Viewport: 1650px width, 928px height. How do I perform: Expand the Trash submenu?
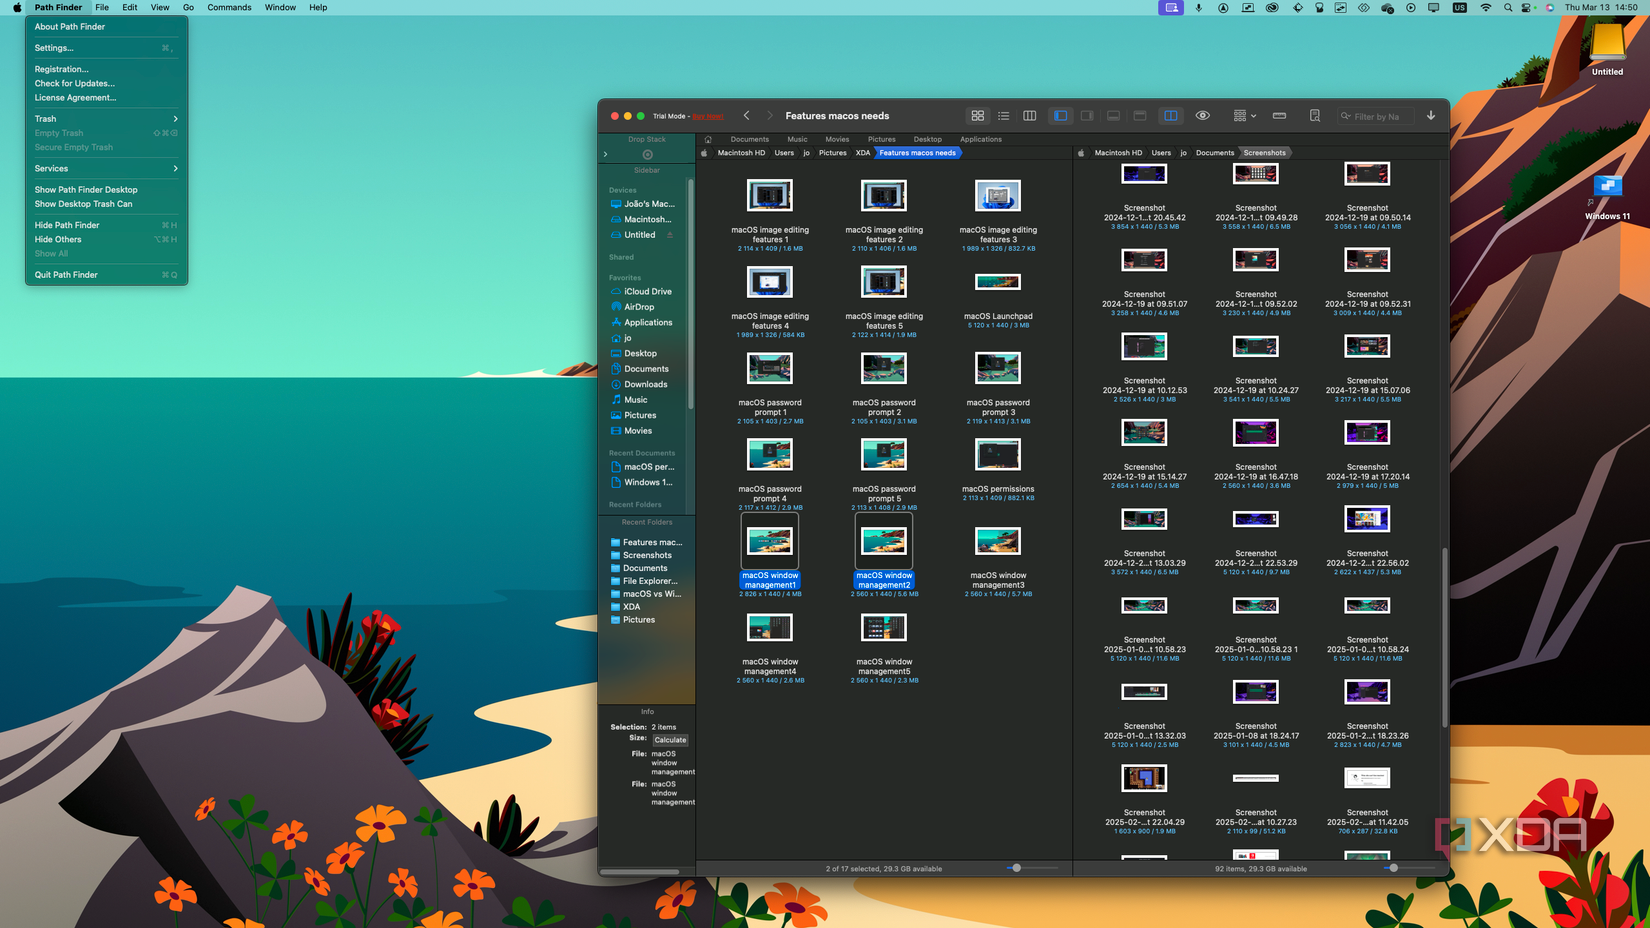(106, 119)
